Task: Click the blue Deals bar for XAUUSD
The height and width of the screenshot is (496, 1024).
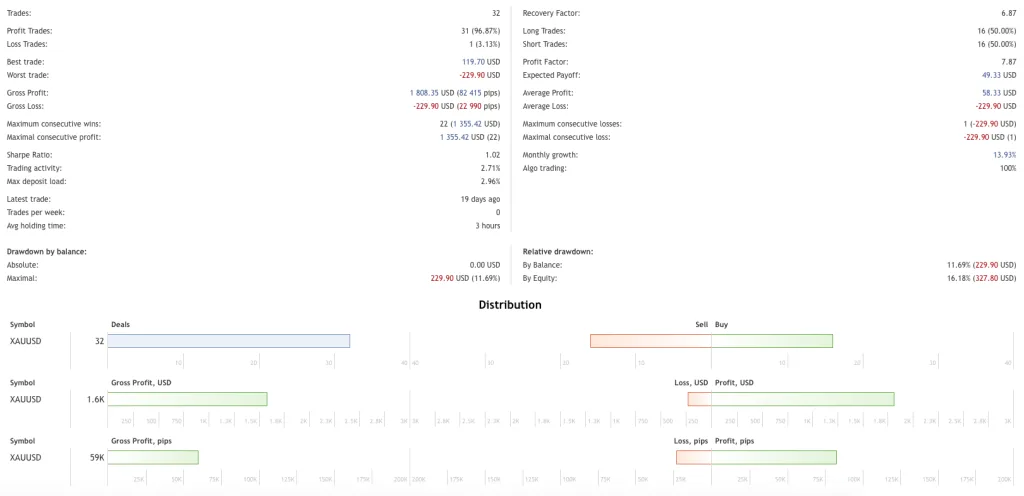Action: (x=229, y=341)
